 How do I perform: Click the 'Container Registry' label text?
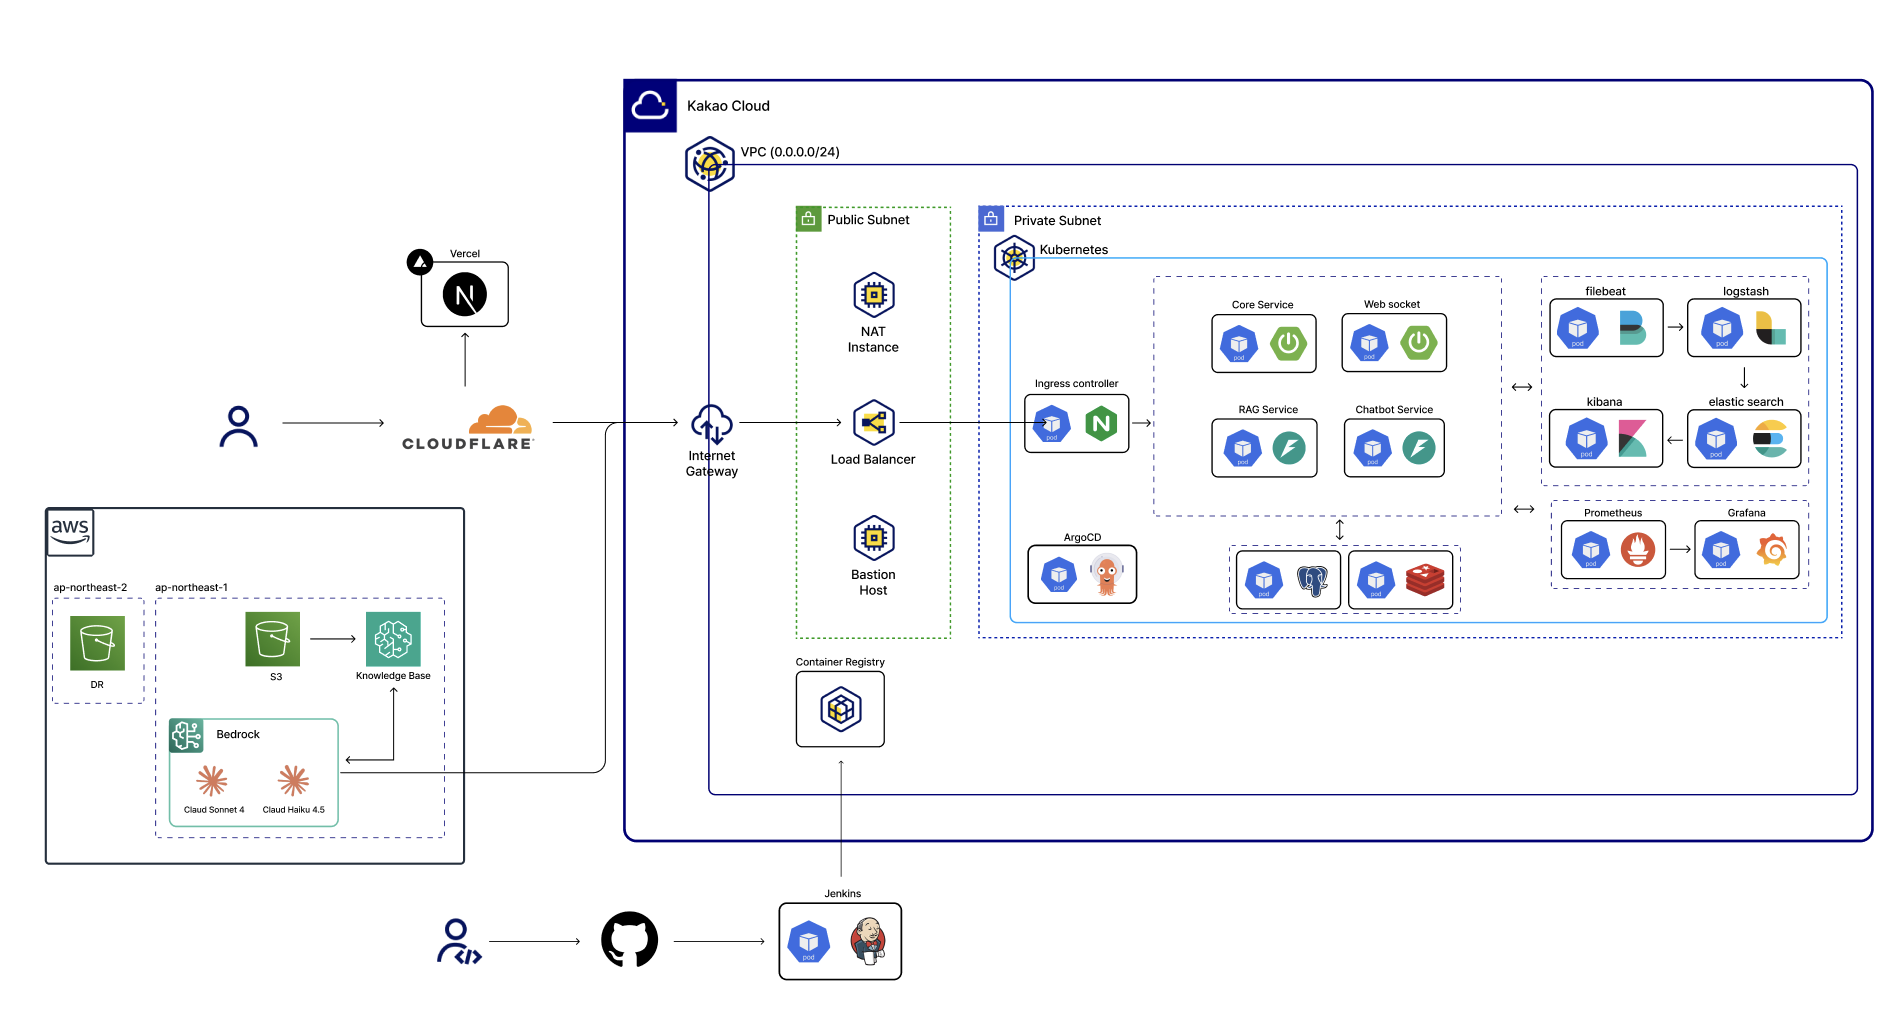[840, 662]
